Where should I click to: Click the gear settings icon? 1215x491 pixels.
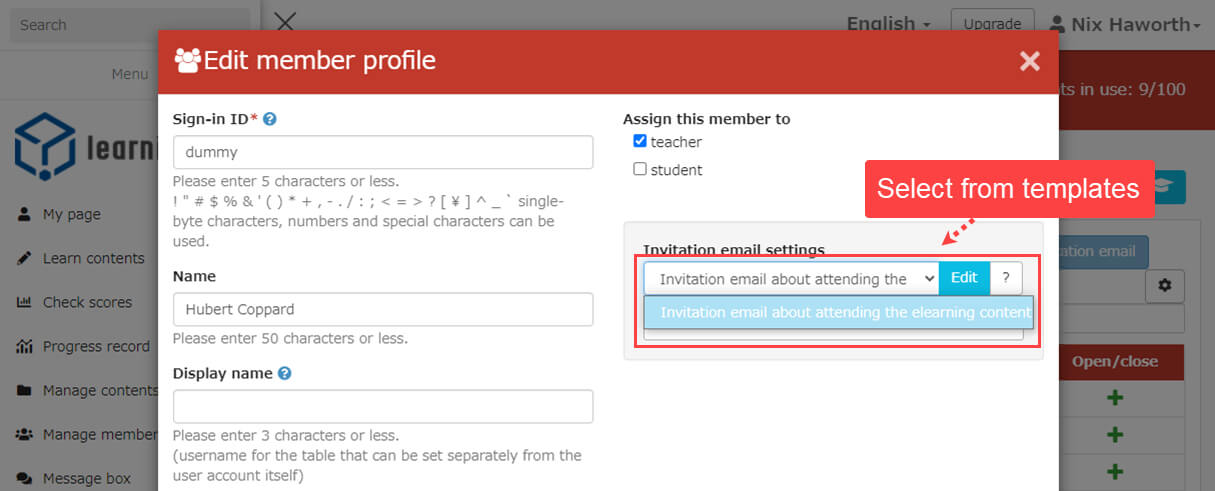pyautogui.click(x=1164, y=285)
